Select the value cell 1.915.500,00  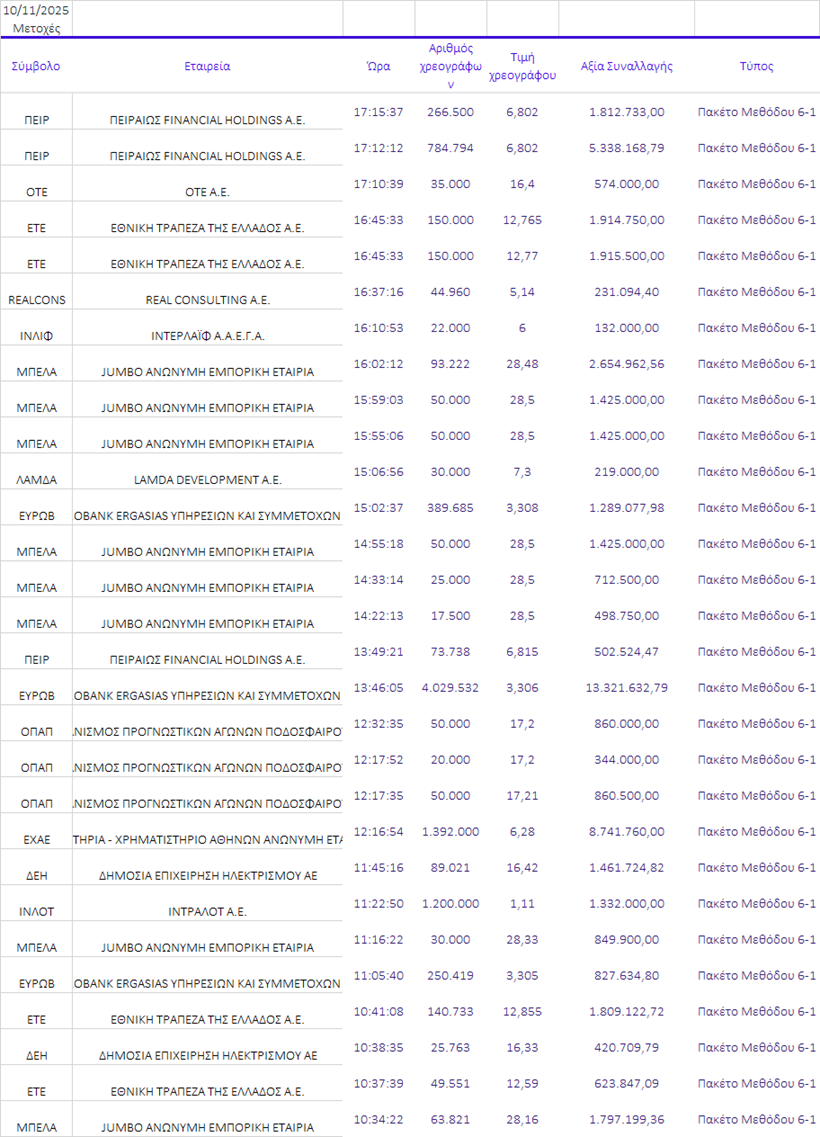click(x=626, y=256)
